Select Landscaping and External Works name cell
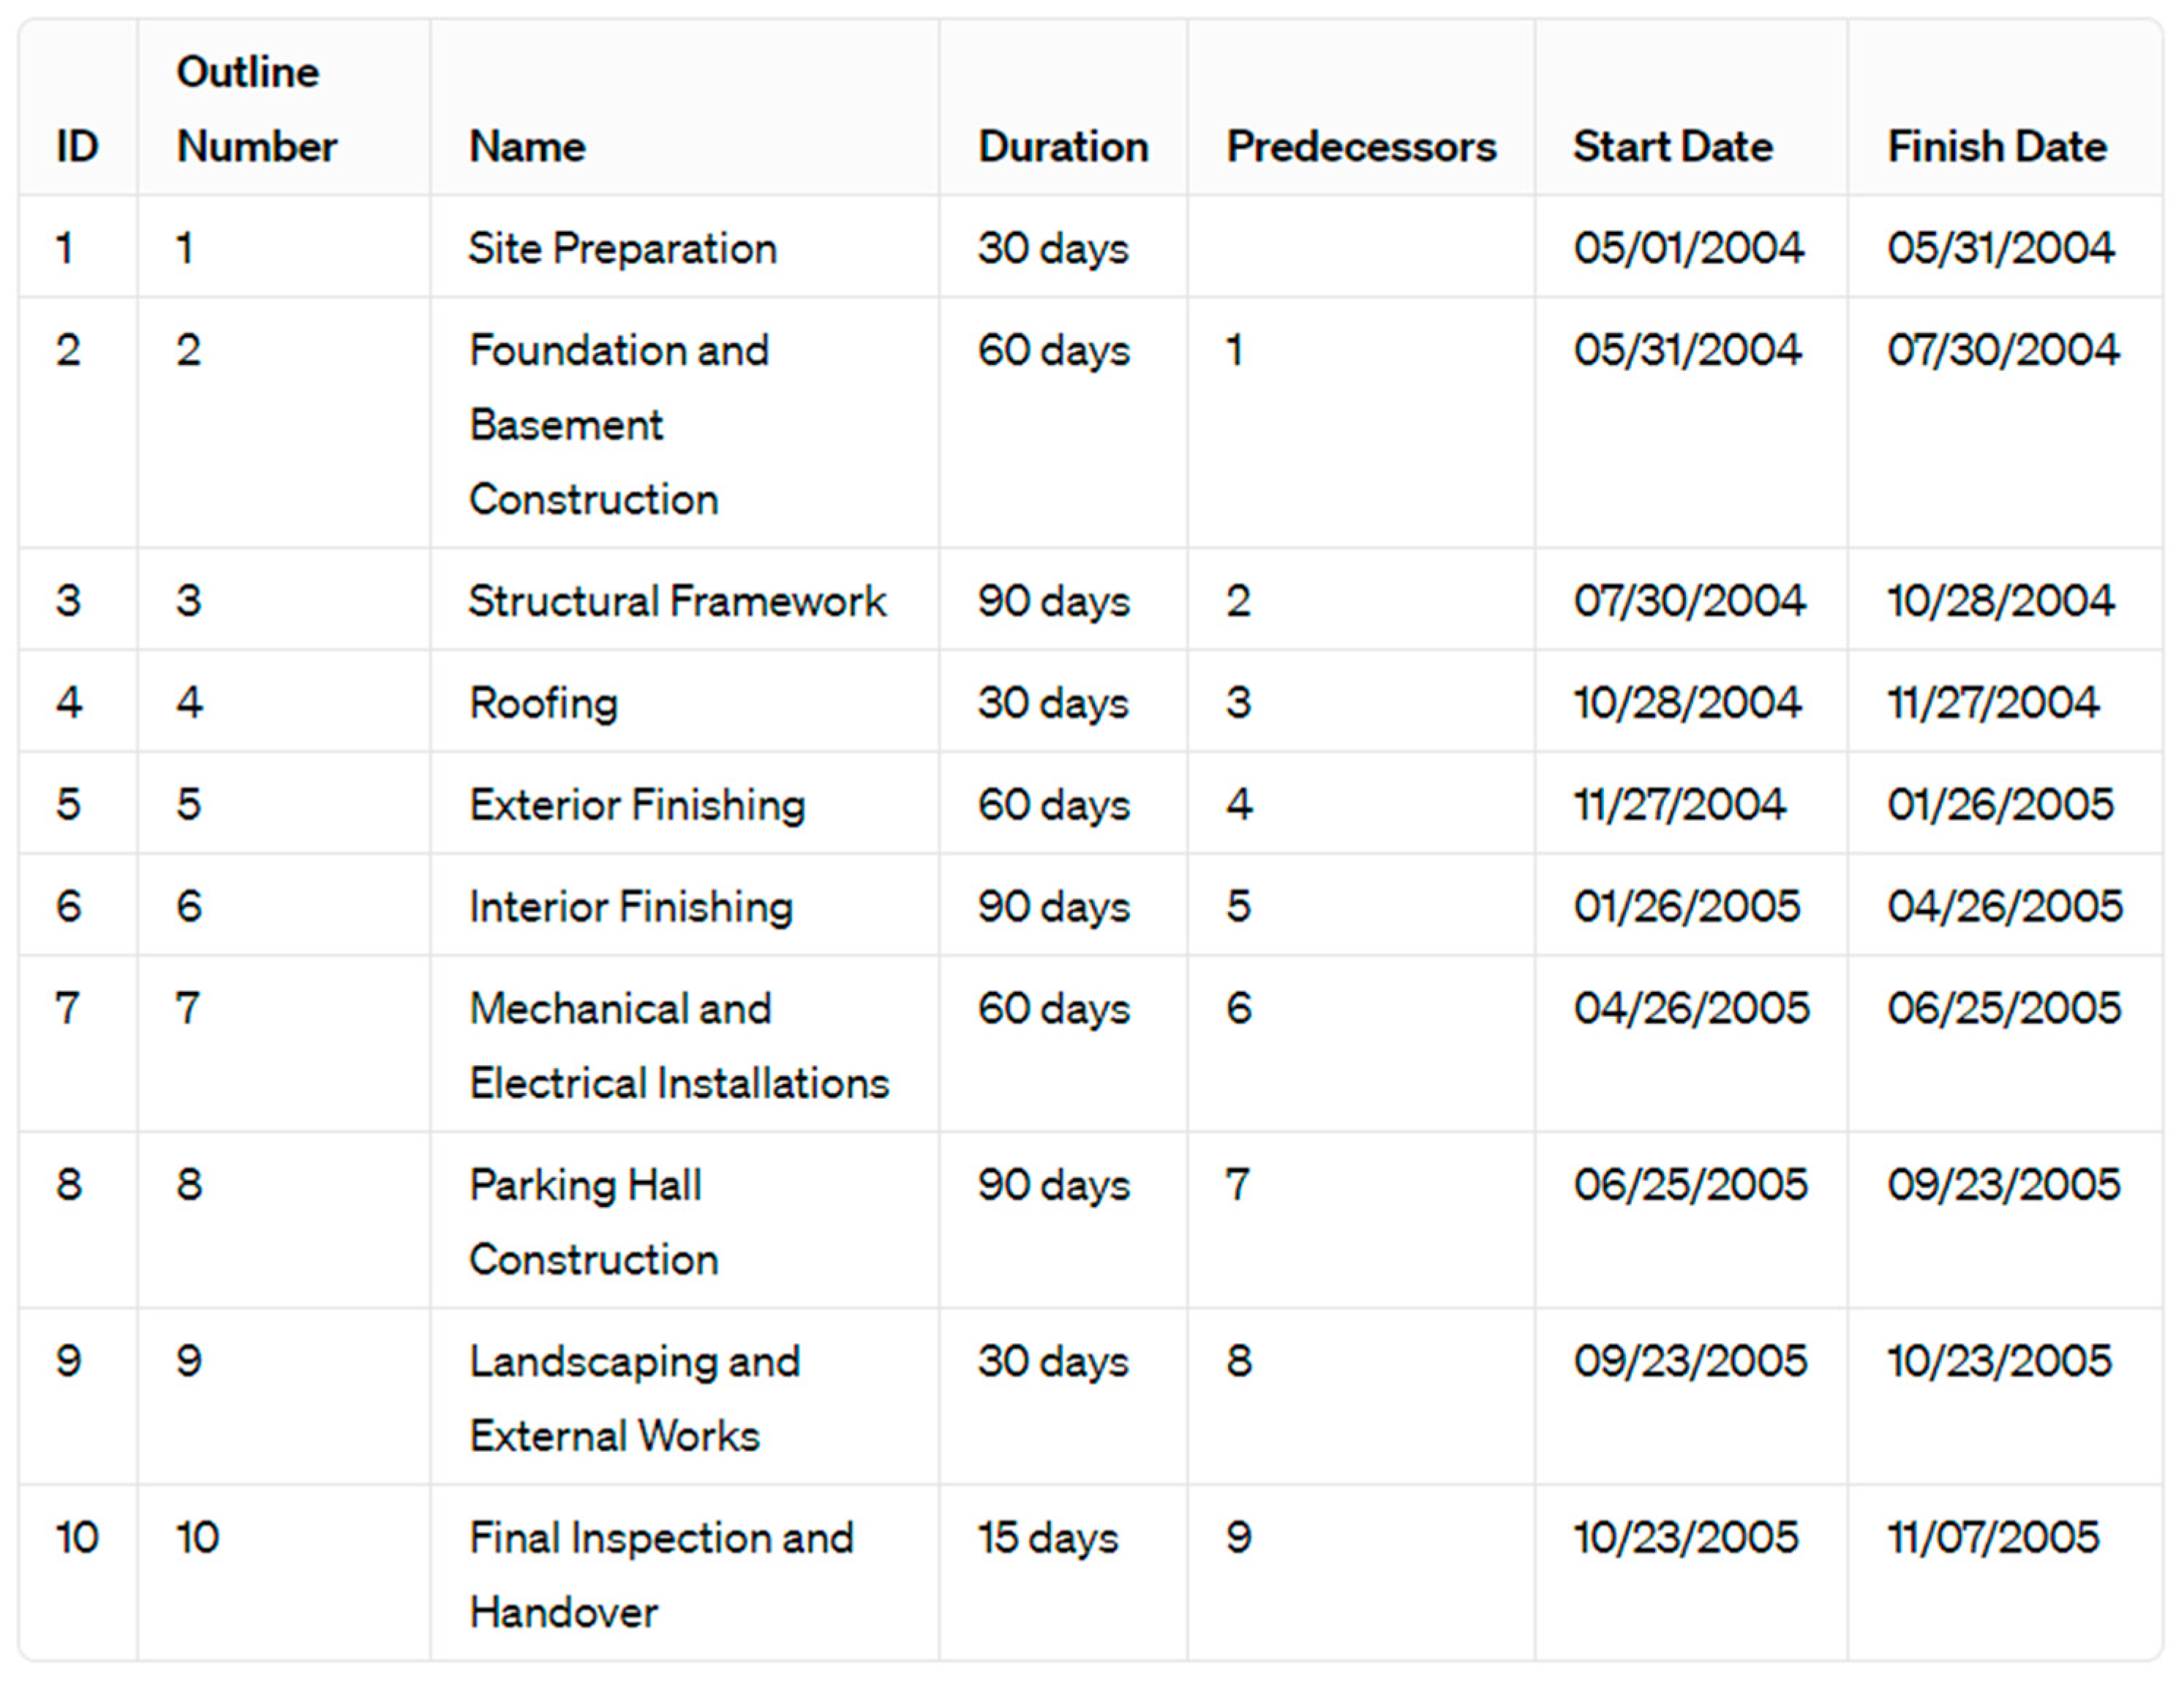 click(634, 1398)
